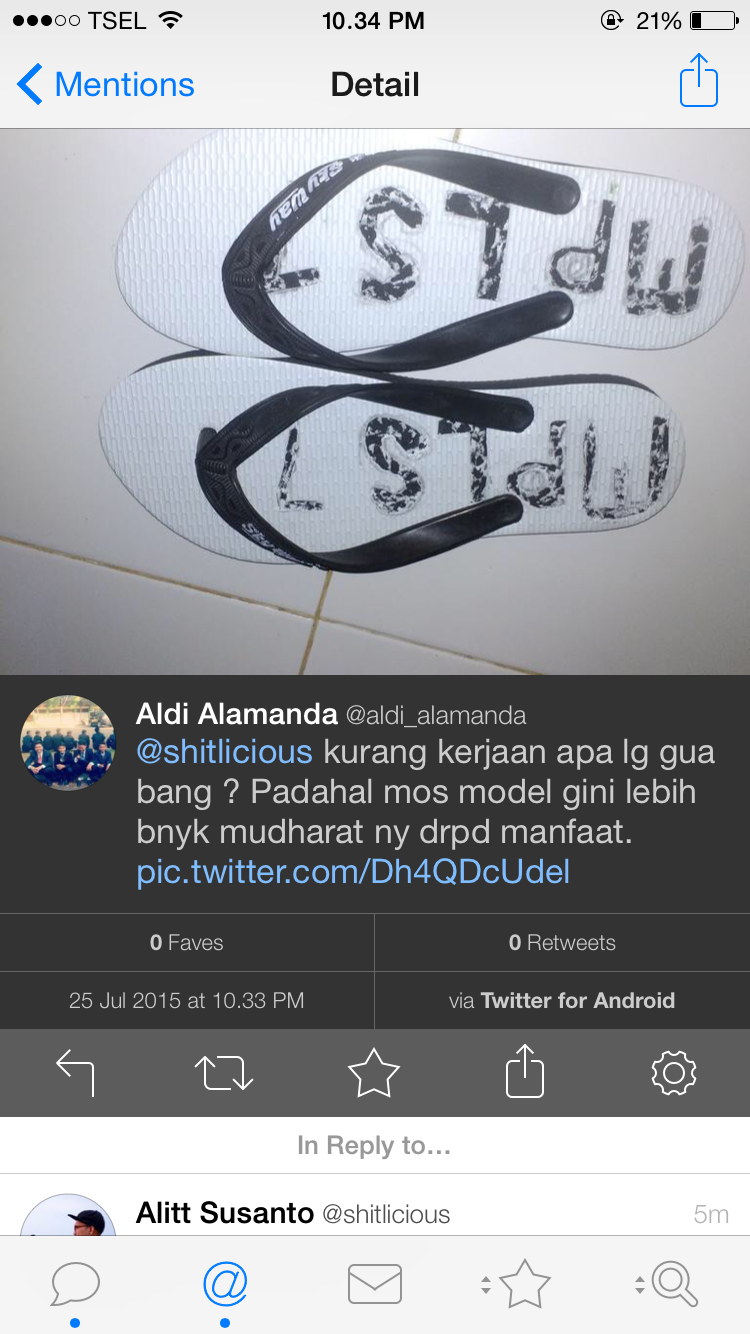Show the 0 Retweets list
Image resolution: width=750 pixels, height=1334 pixels.
pos(562,942)
